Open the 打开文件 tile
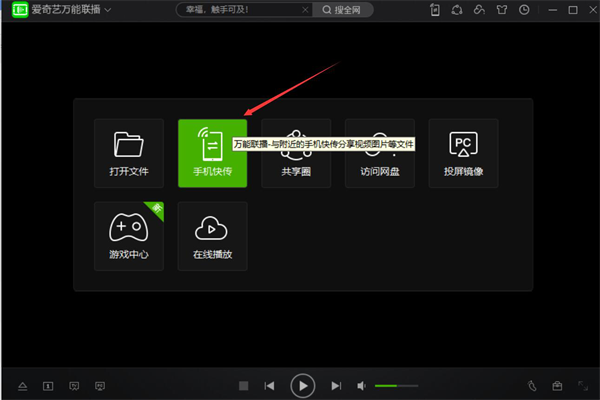The height and width of the screenshot is (400, 600). [129, 153]
